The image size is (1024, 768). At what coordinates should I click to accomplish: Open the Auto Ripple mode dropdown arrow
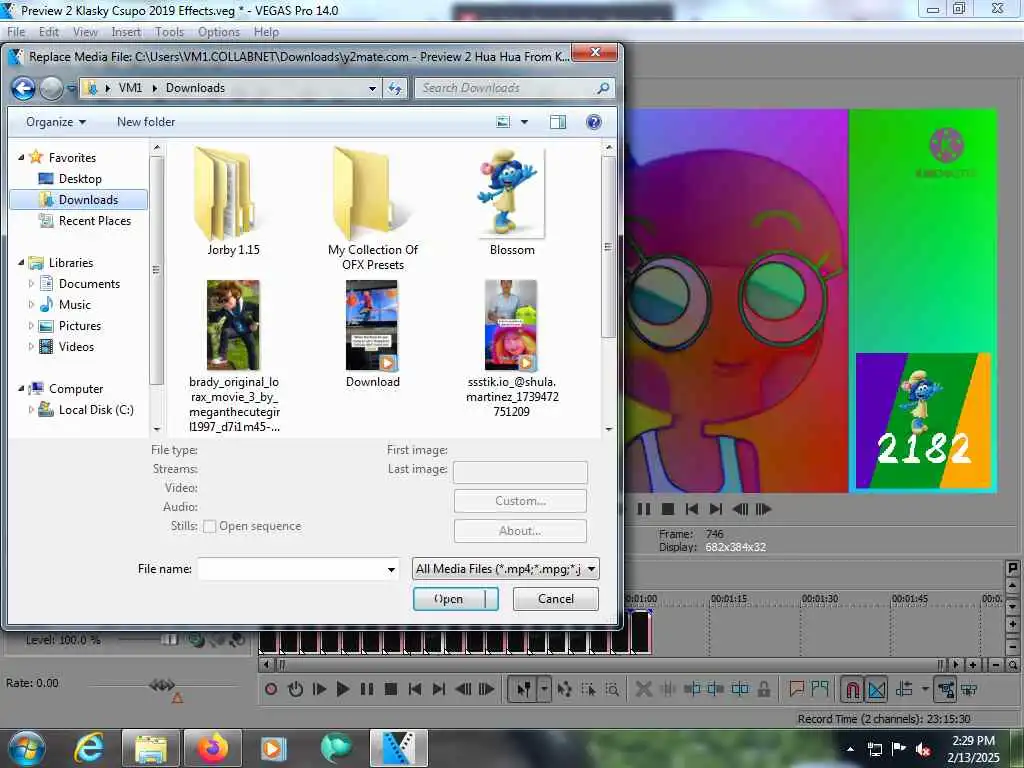pos(924,689)
